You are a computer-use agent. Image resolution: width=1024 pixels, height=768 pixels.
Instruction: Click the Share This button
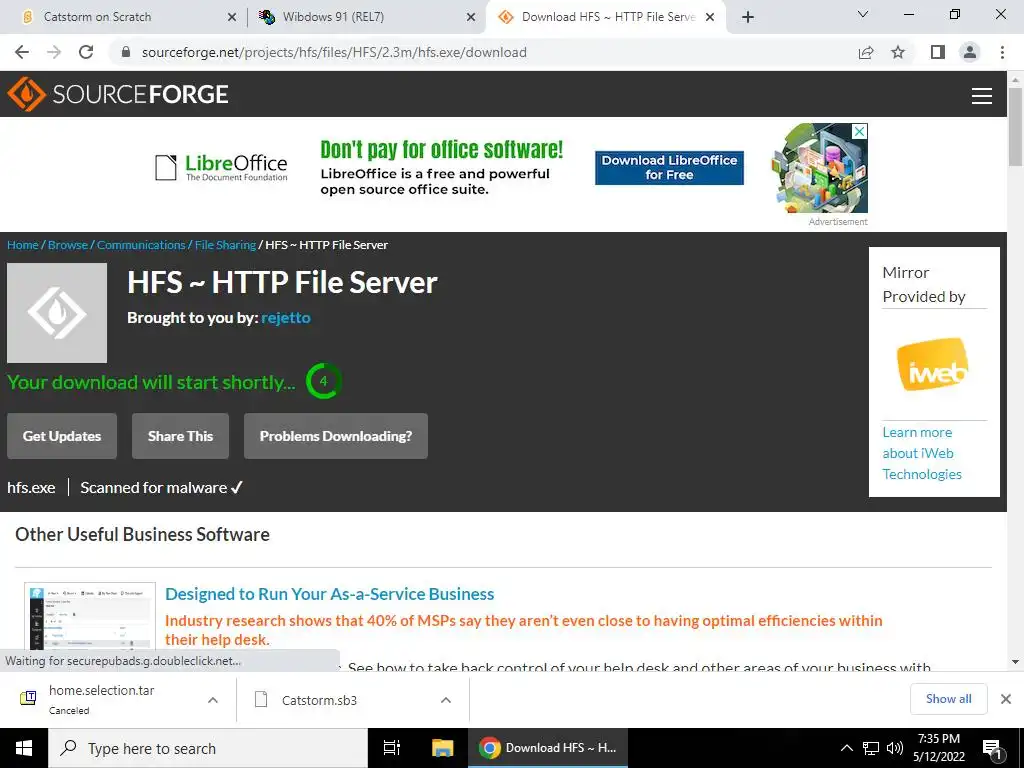point(180,436)
